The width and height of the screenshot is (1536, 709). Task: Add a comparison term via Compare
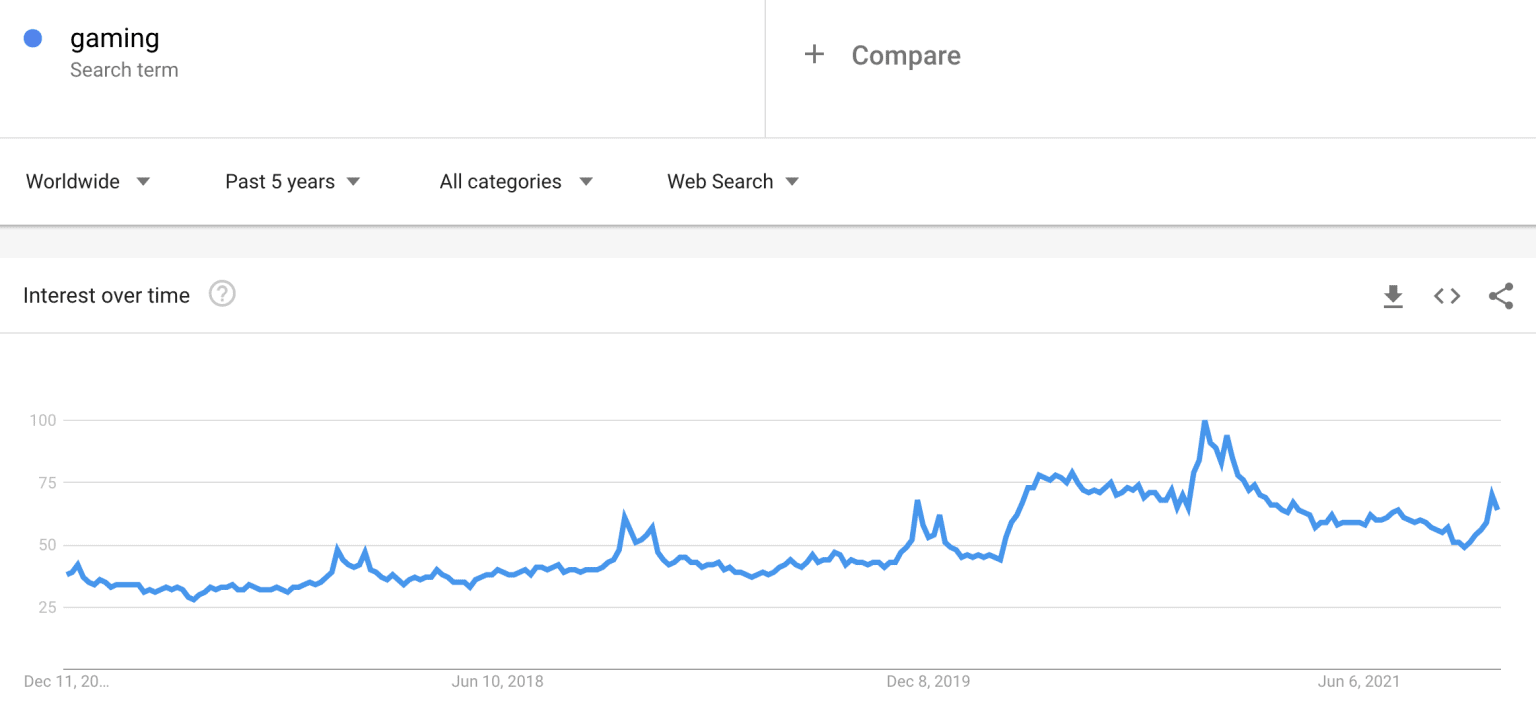905,55
